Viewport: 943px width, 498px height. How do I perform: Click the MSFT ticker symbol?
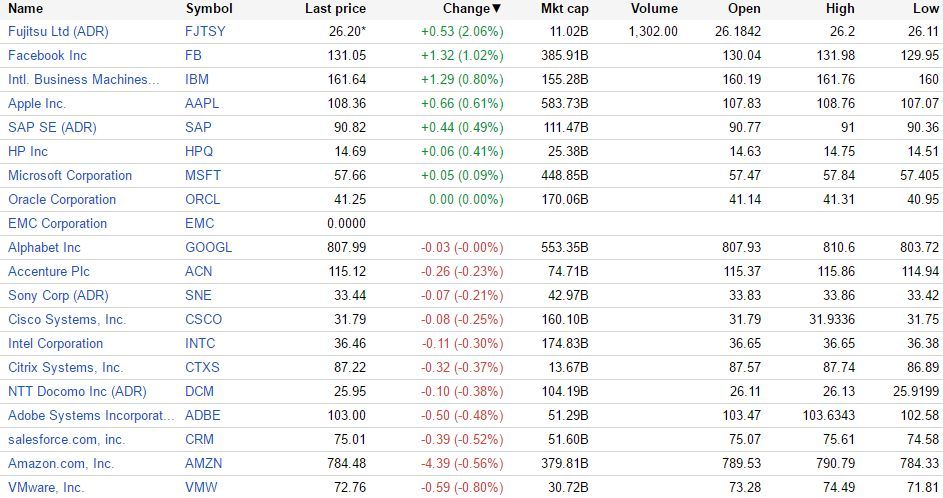coord(202,175)
